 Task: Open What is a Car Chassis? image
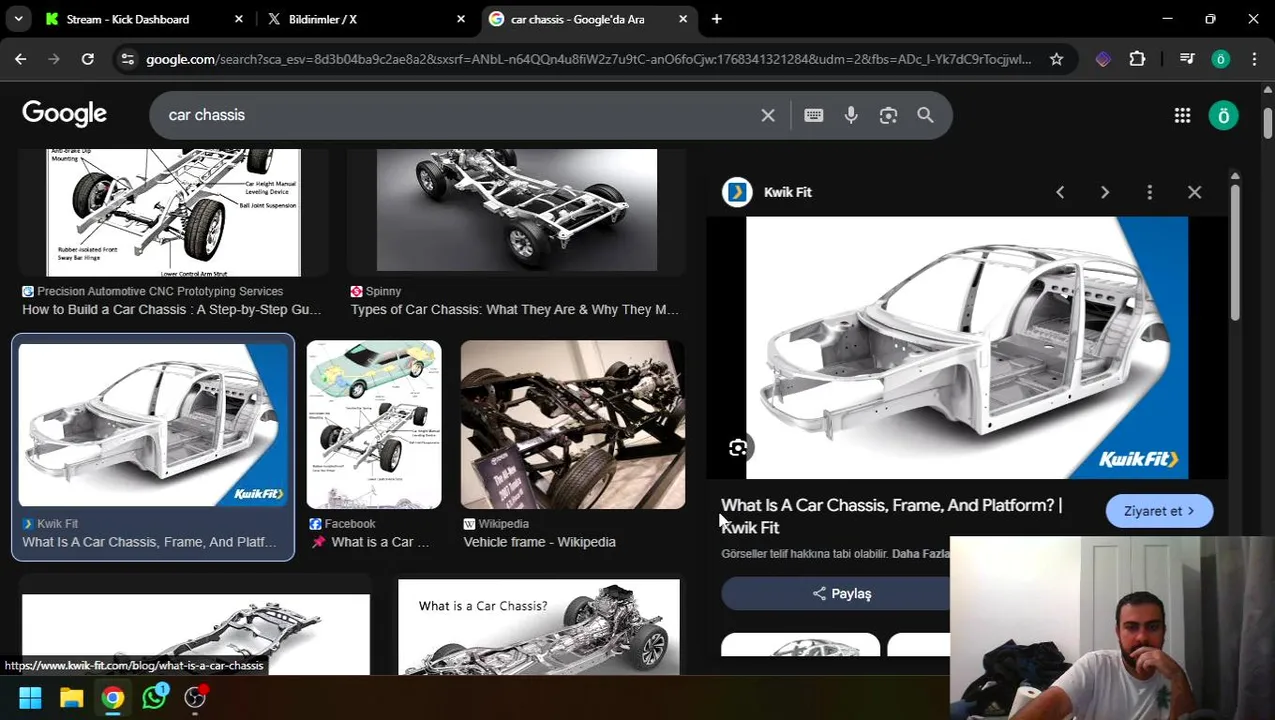[539, 627]
